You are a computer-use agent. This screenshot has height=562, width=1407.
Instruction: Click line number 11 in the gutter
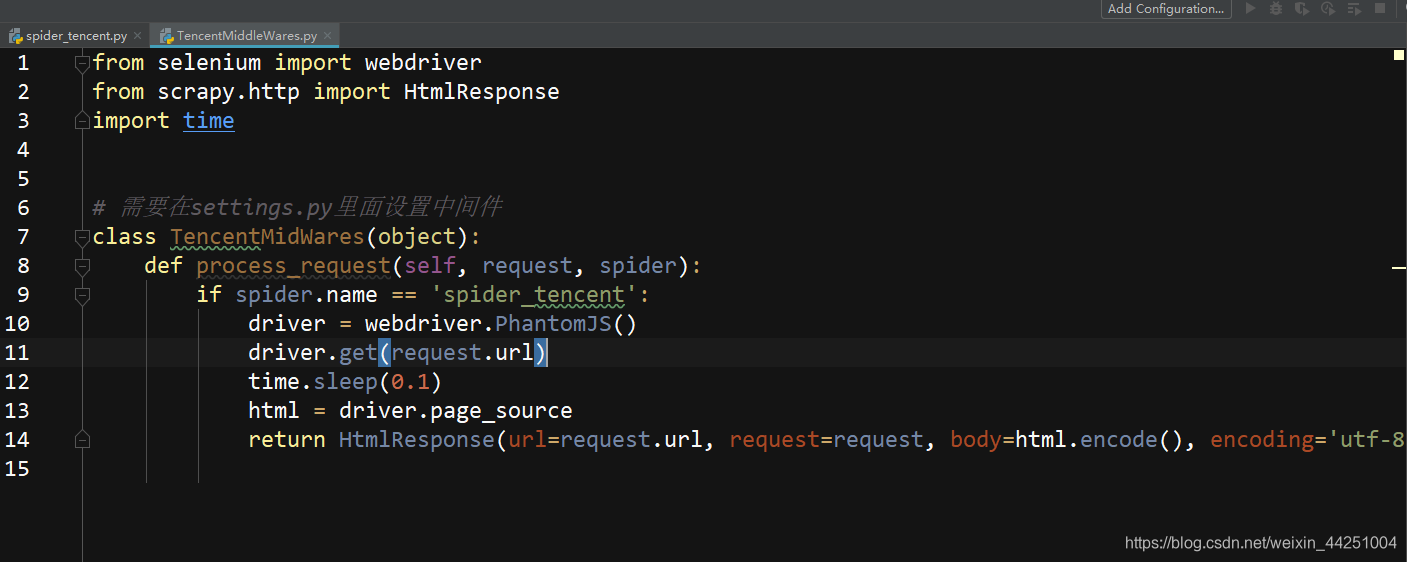(17, 353)
